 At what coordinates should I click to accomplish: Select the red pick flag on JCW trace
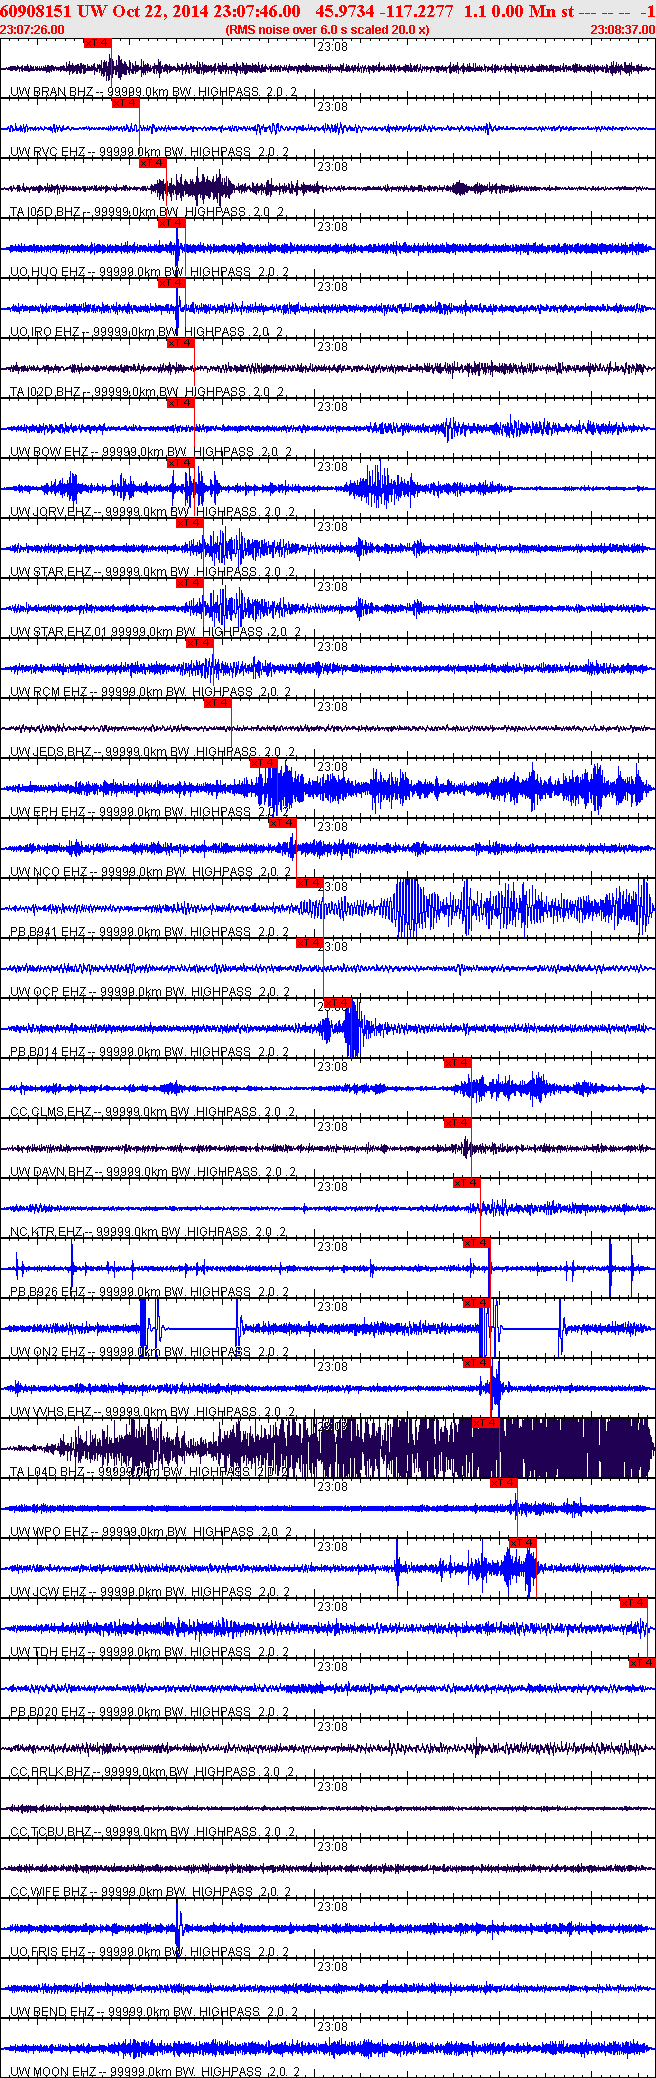tap(523, 1543)
